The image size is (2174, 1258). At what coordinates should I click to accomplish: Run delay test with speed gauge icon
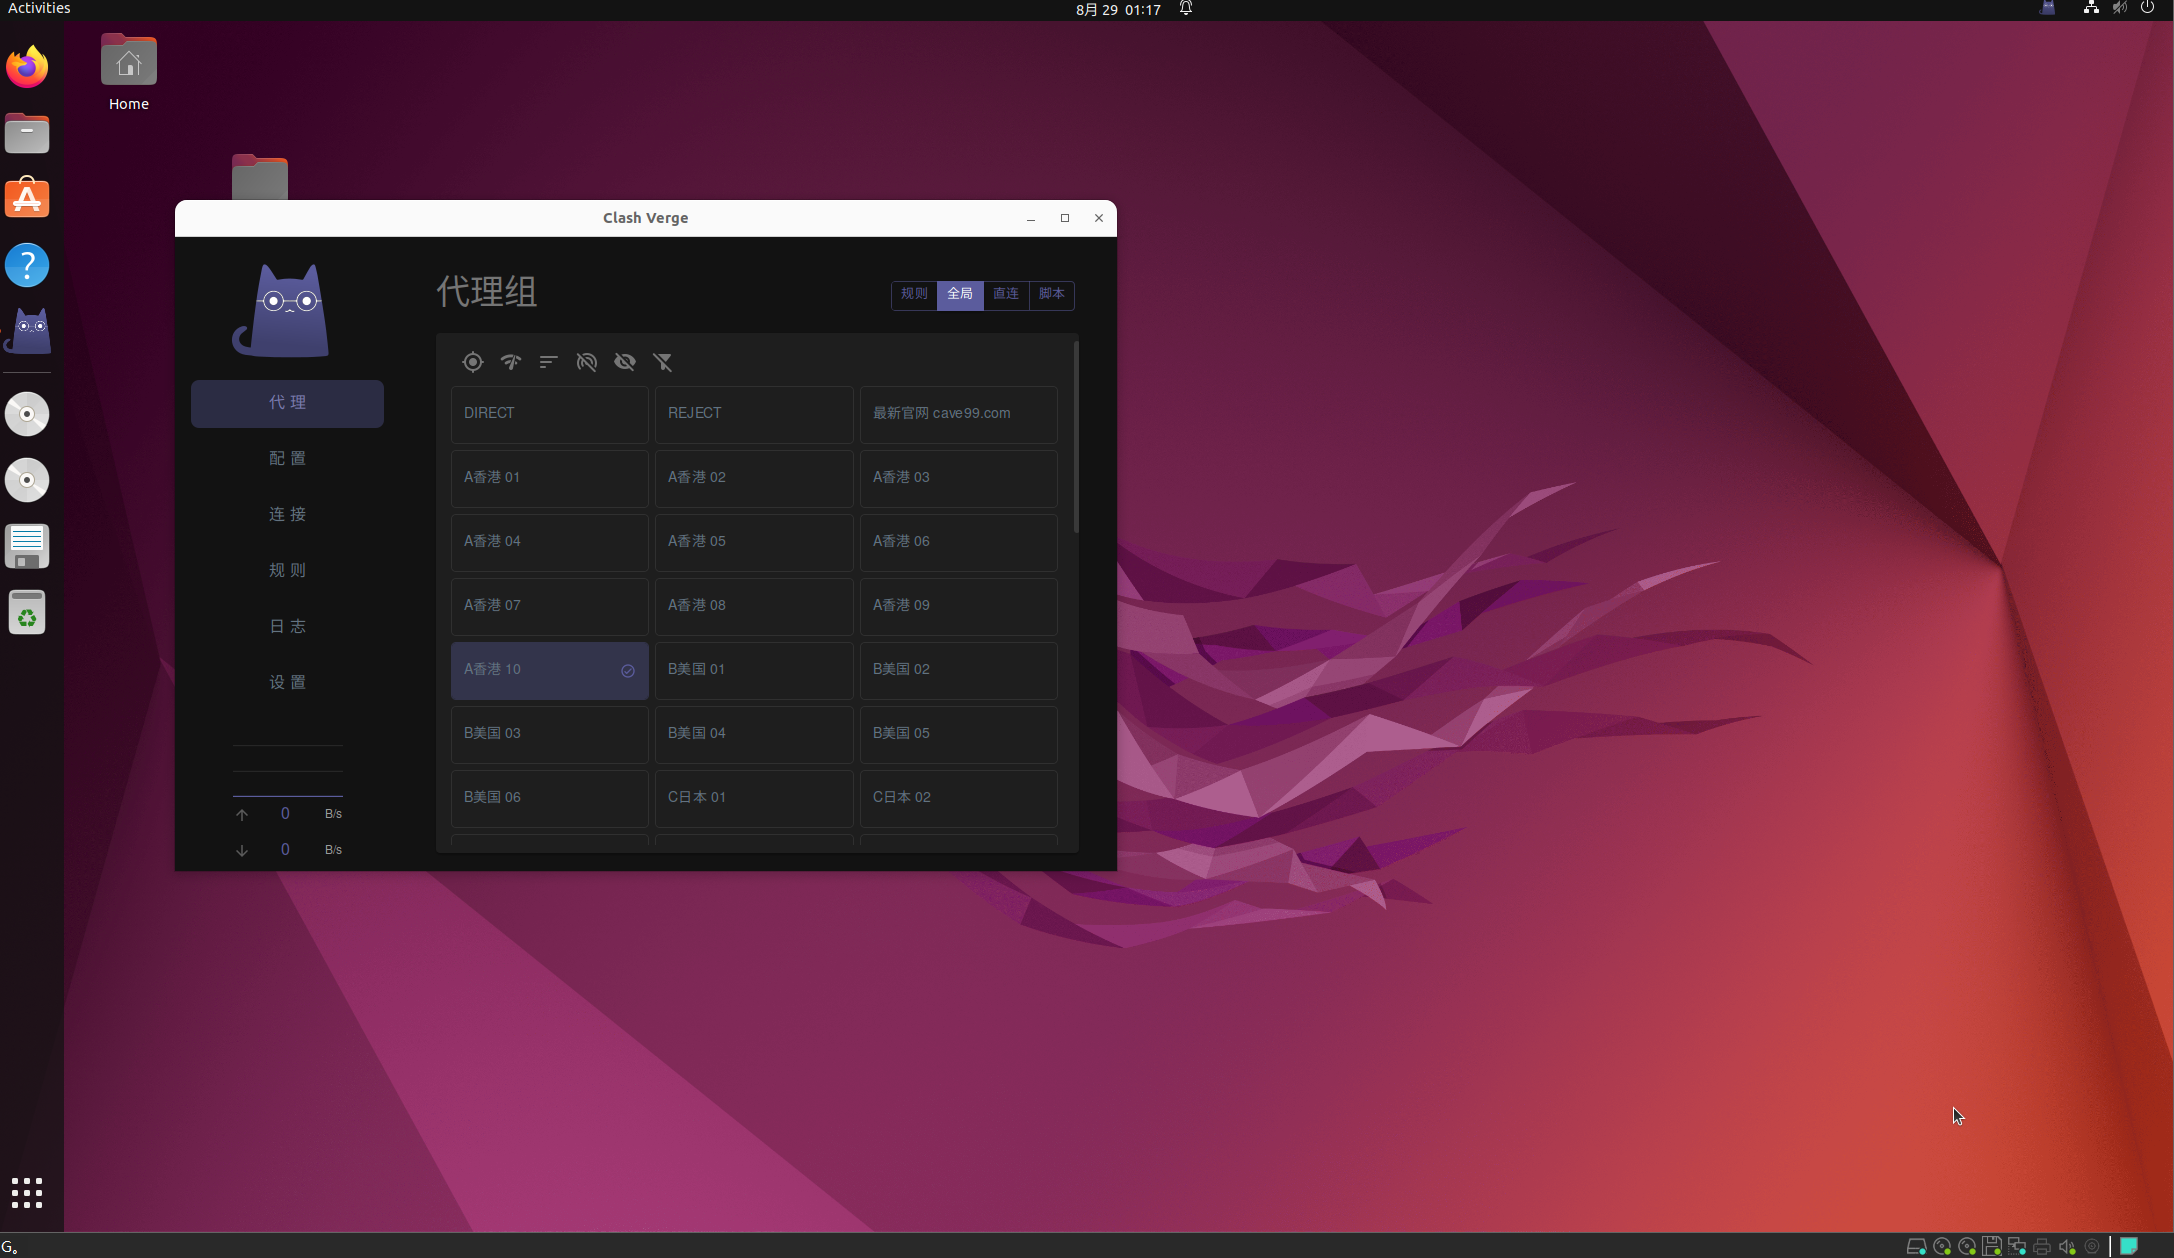[511, 362]
